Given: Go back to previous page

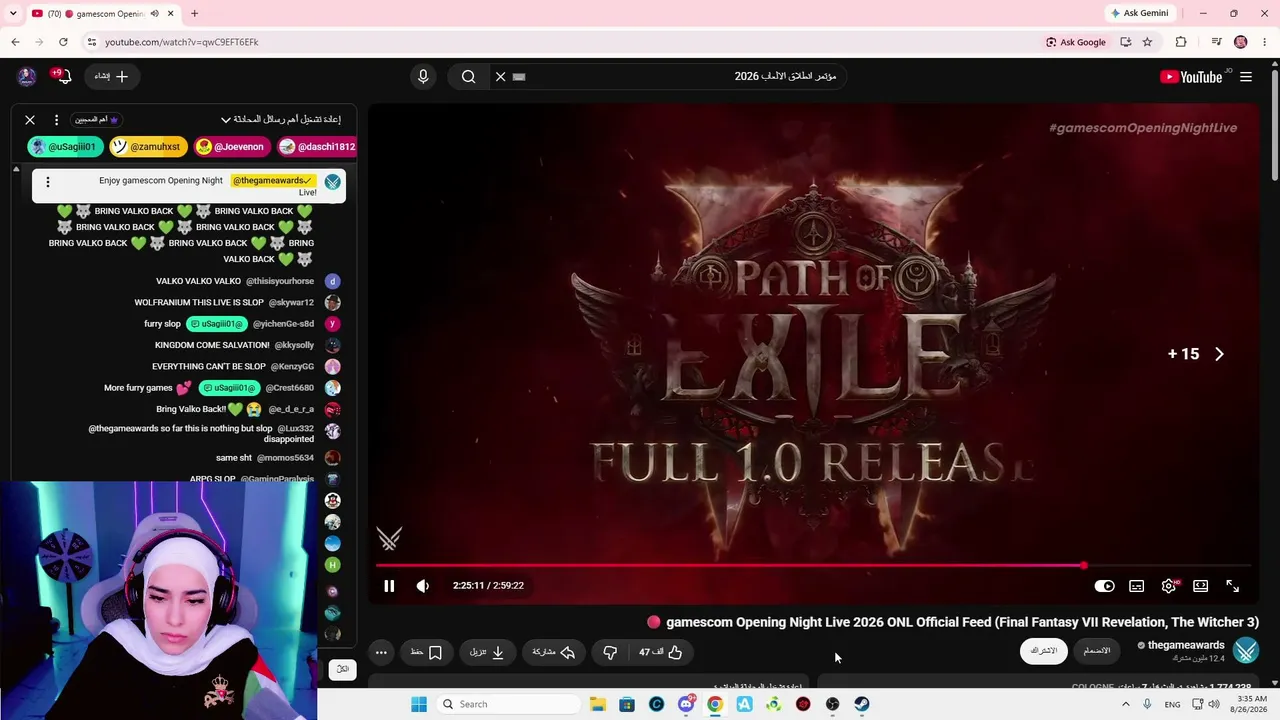Looking at the screenshot, I should tap(15, 42).
